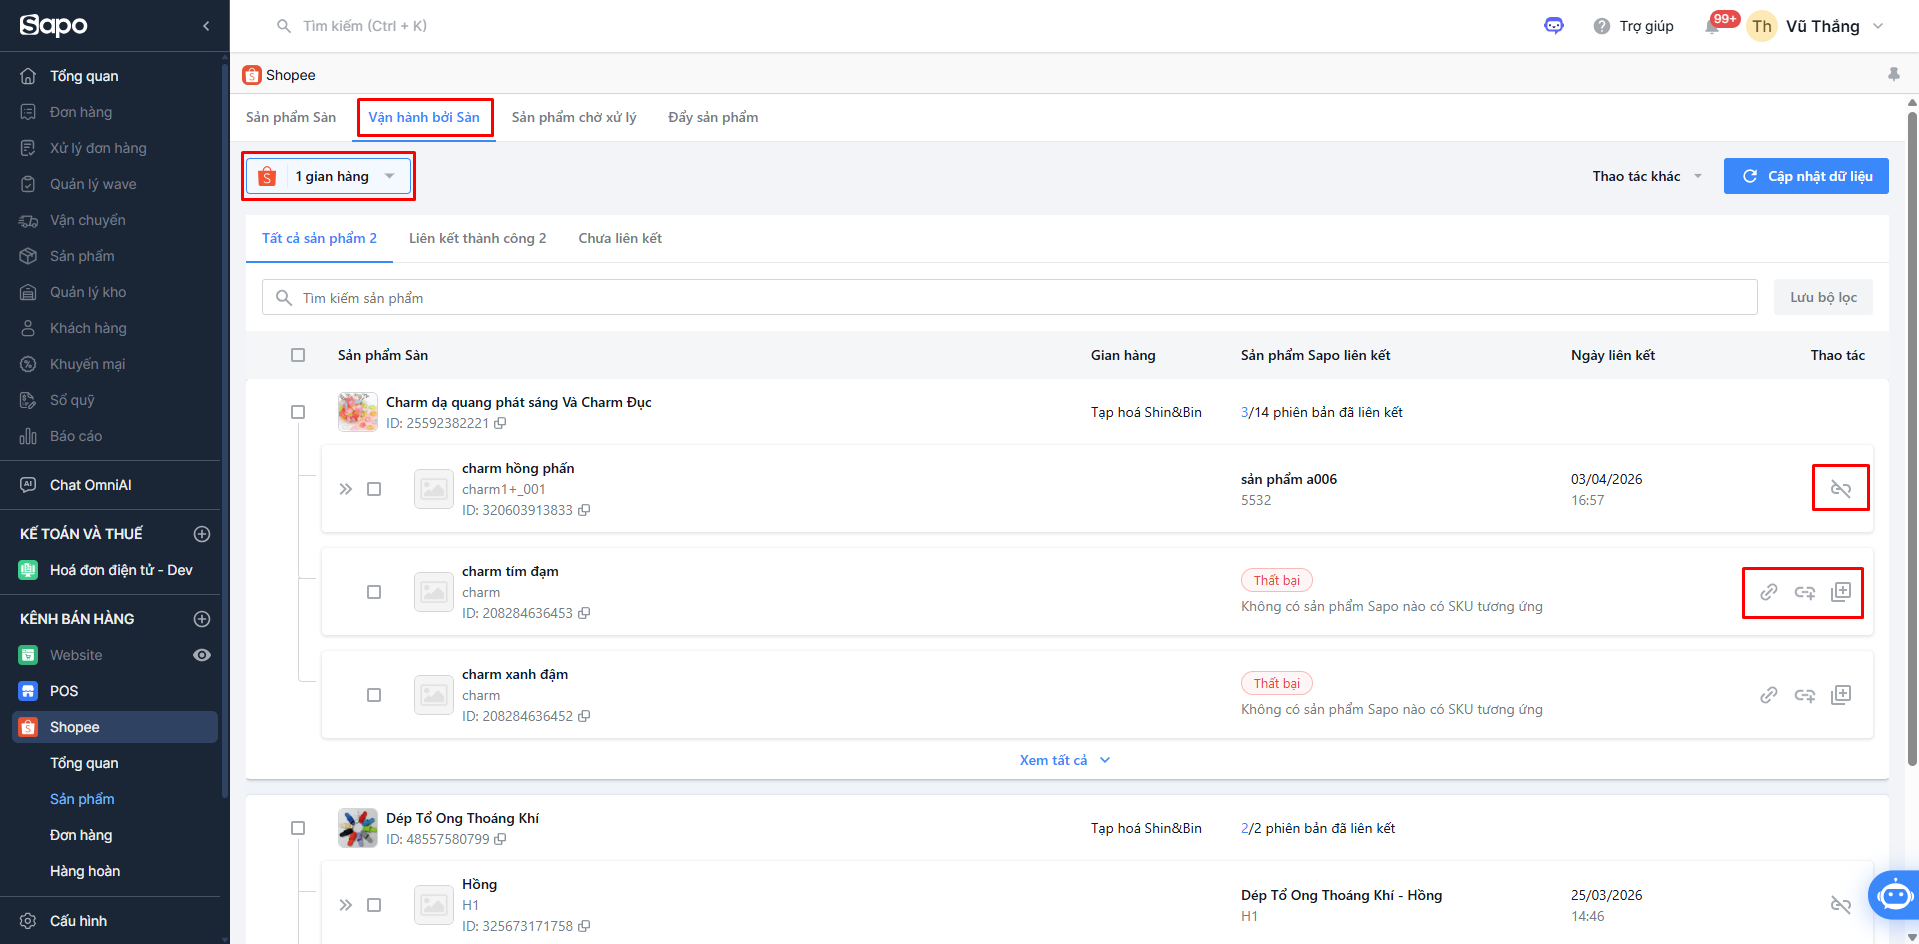Click Lưu bộ lọc button
The image size is (1919, 944).
[x=1823, y=297]
